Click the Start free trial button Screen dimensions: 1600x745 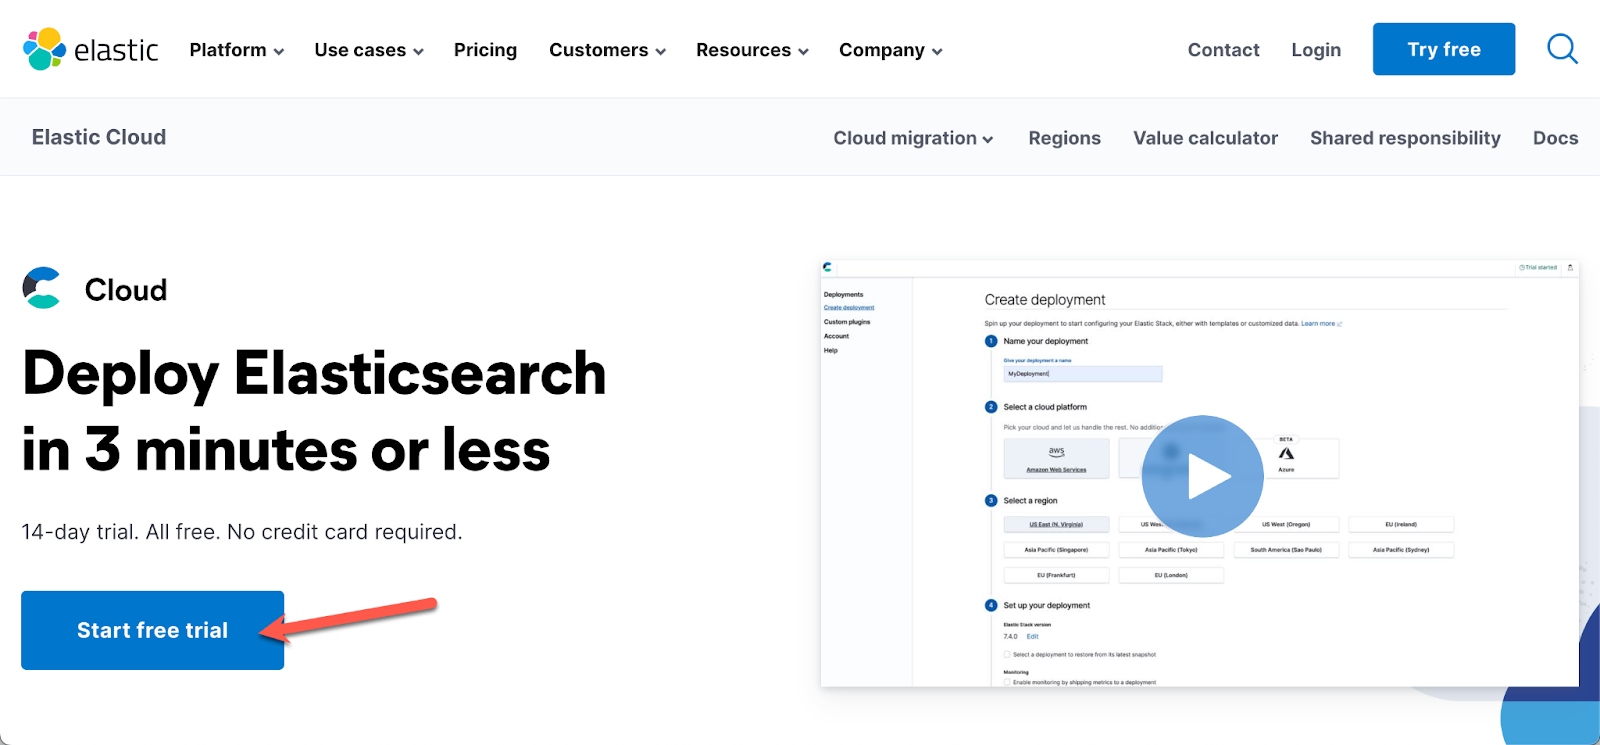(153, 630)
